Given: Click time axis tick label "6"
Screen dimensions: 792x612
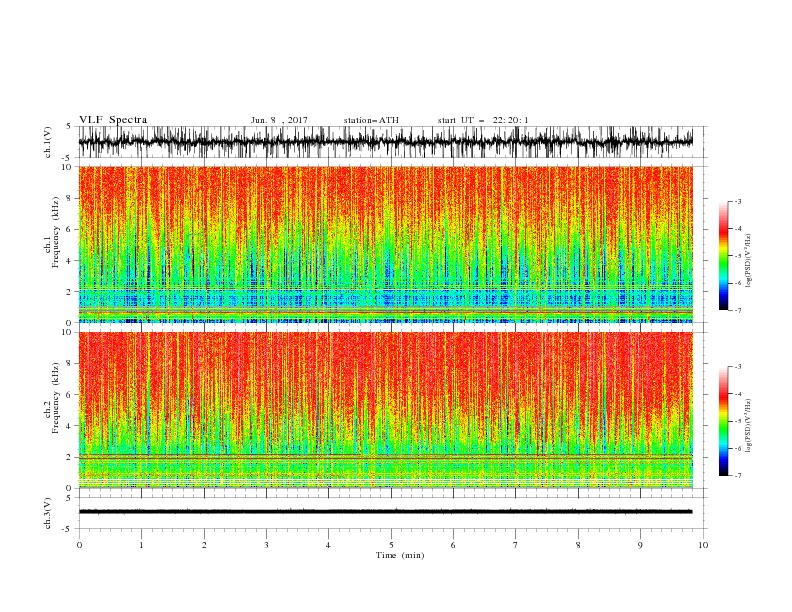Looking at the screenshot, I should point(453,545).
